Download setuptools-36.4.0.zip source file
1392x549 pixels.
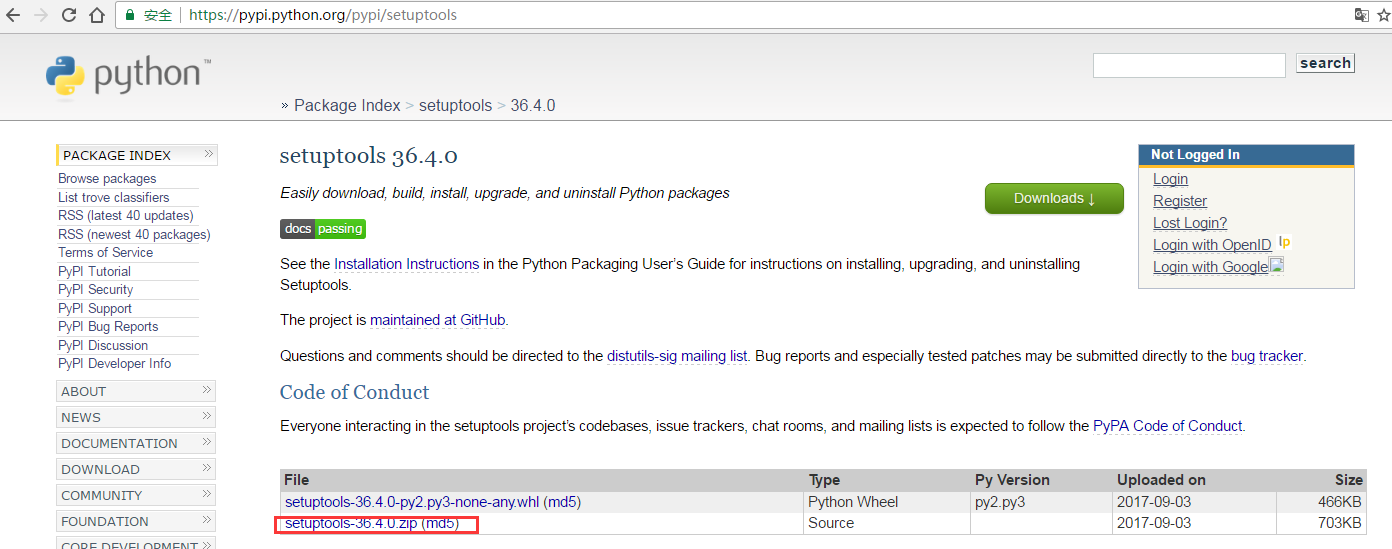[351, 523]
